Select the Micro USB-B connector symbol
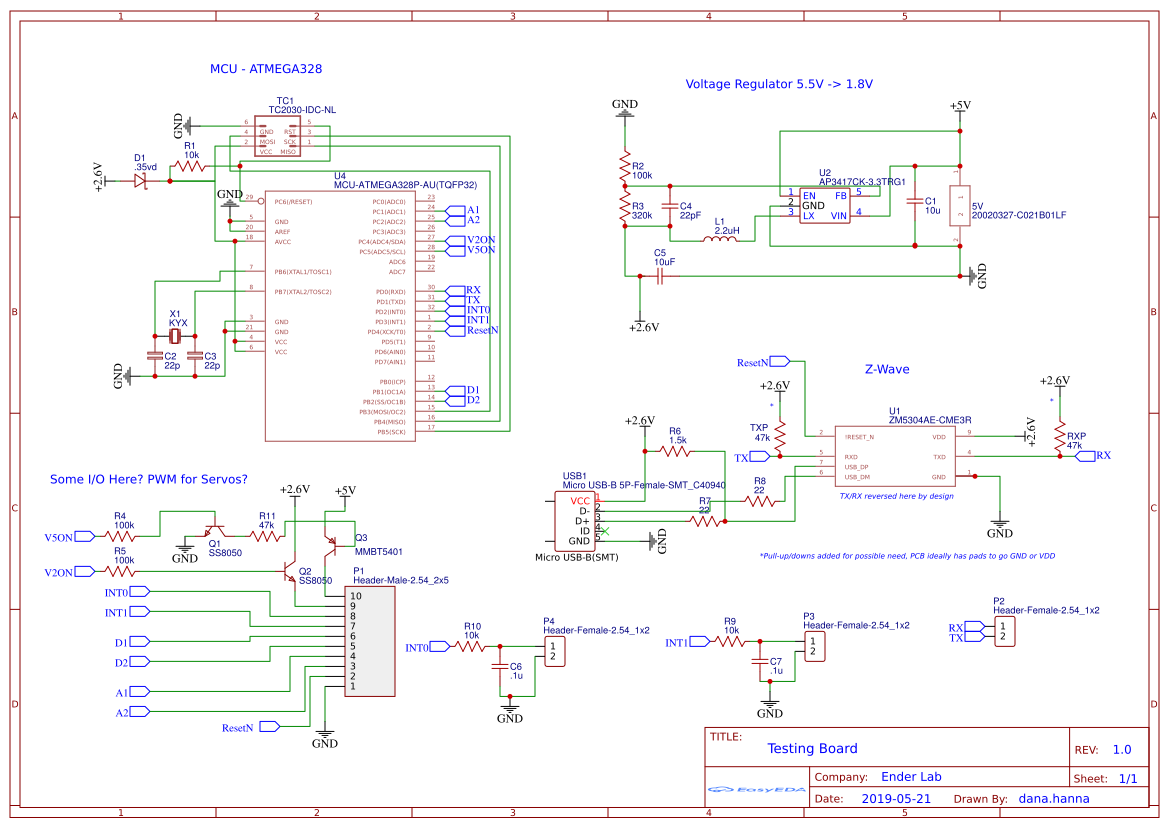Image resolution: width=1169 pixels, height=828 pixels. coord(575,520)
